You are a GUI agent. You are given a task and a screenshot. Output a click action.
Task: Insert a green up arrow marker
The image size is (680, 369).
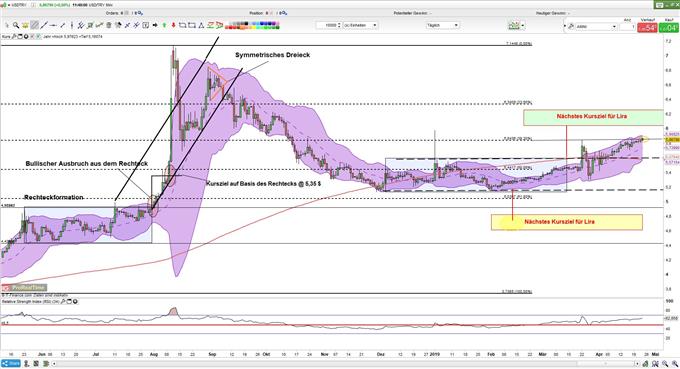pyautogui.click(x=164, y=26)
